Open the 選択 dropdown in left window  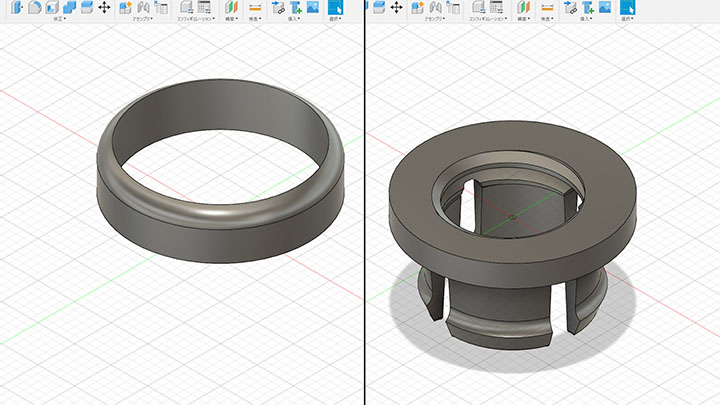click(x=335, y=19)
